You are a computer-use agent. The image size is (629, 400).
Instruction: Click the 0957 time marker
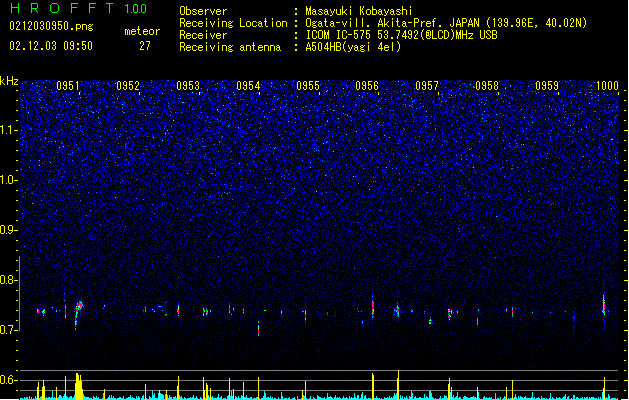tap(427, 85)
